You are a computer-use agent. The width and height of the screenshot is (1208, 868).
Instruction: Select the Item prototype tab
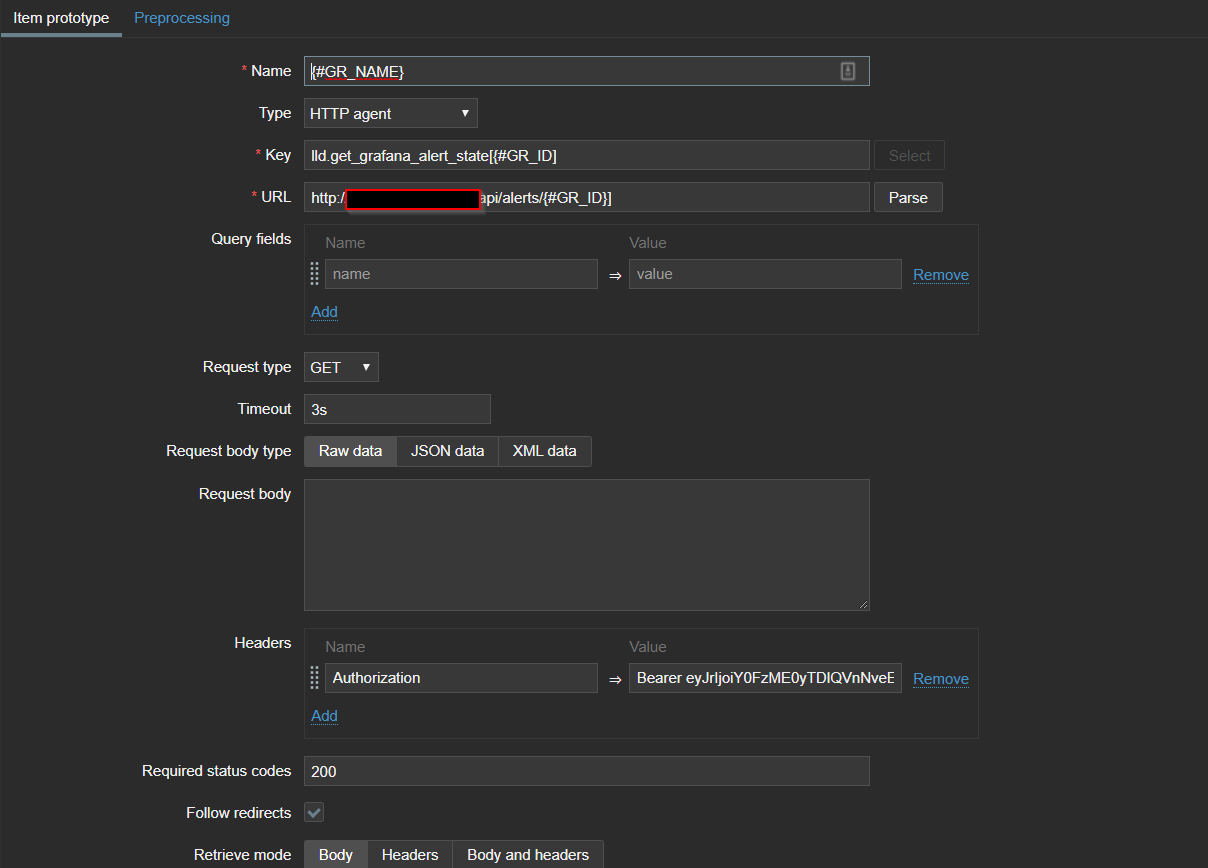click(x=61, y=18)
